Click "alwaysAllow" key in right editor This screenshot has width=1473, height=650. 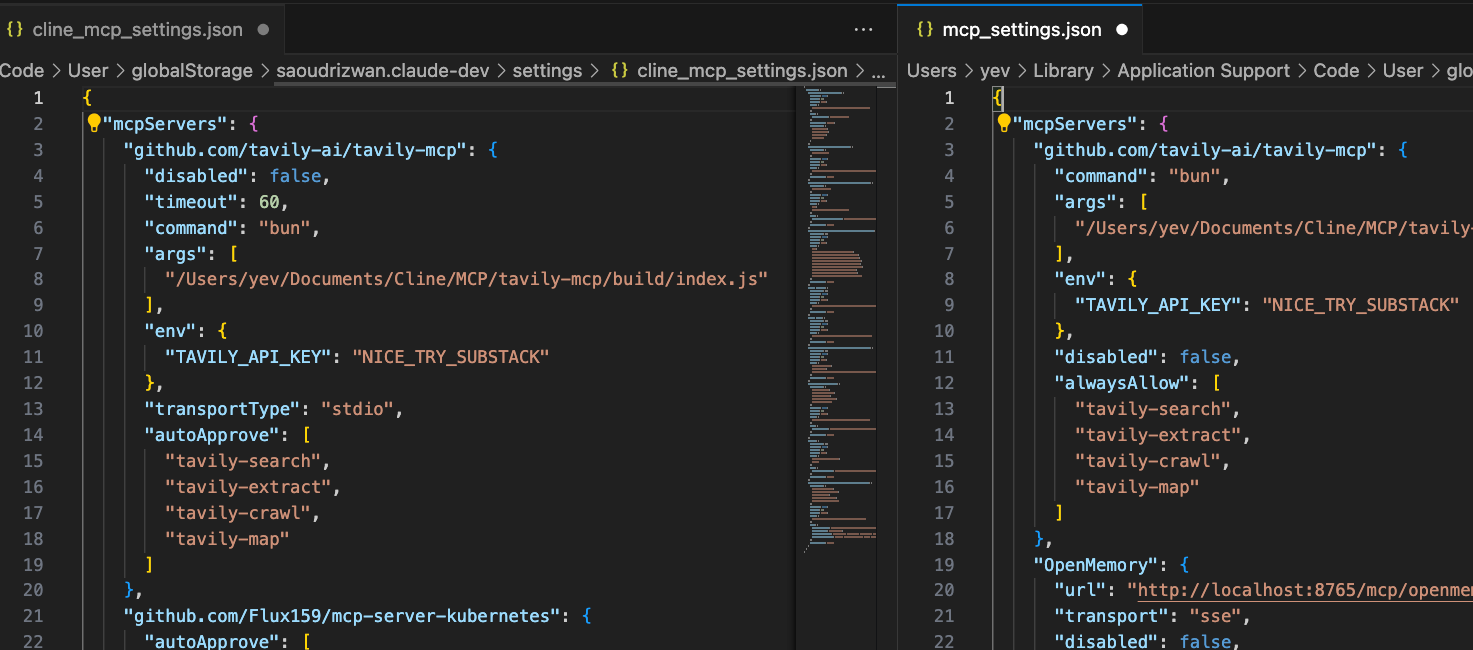tap(1123, 383)
